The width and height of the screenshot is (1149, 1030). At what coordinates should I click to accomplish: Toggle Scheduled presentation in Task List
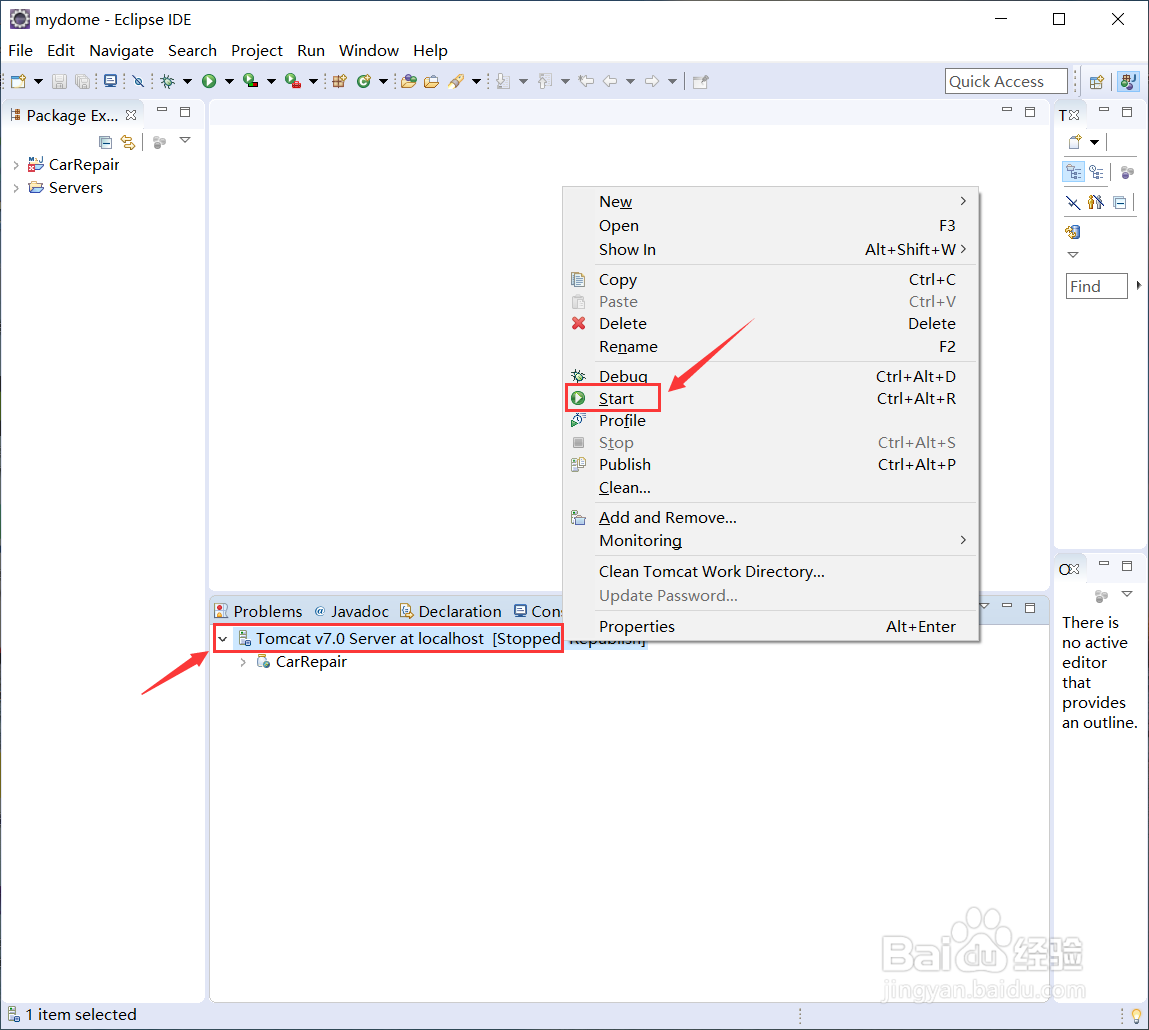(x=1096, y=173)
